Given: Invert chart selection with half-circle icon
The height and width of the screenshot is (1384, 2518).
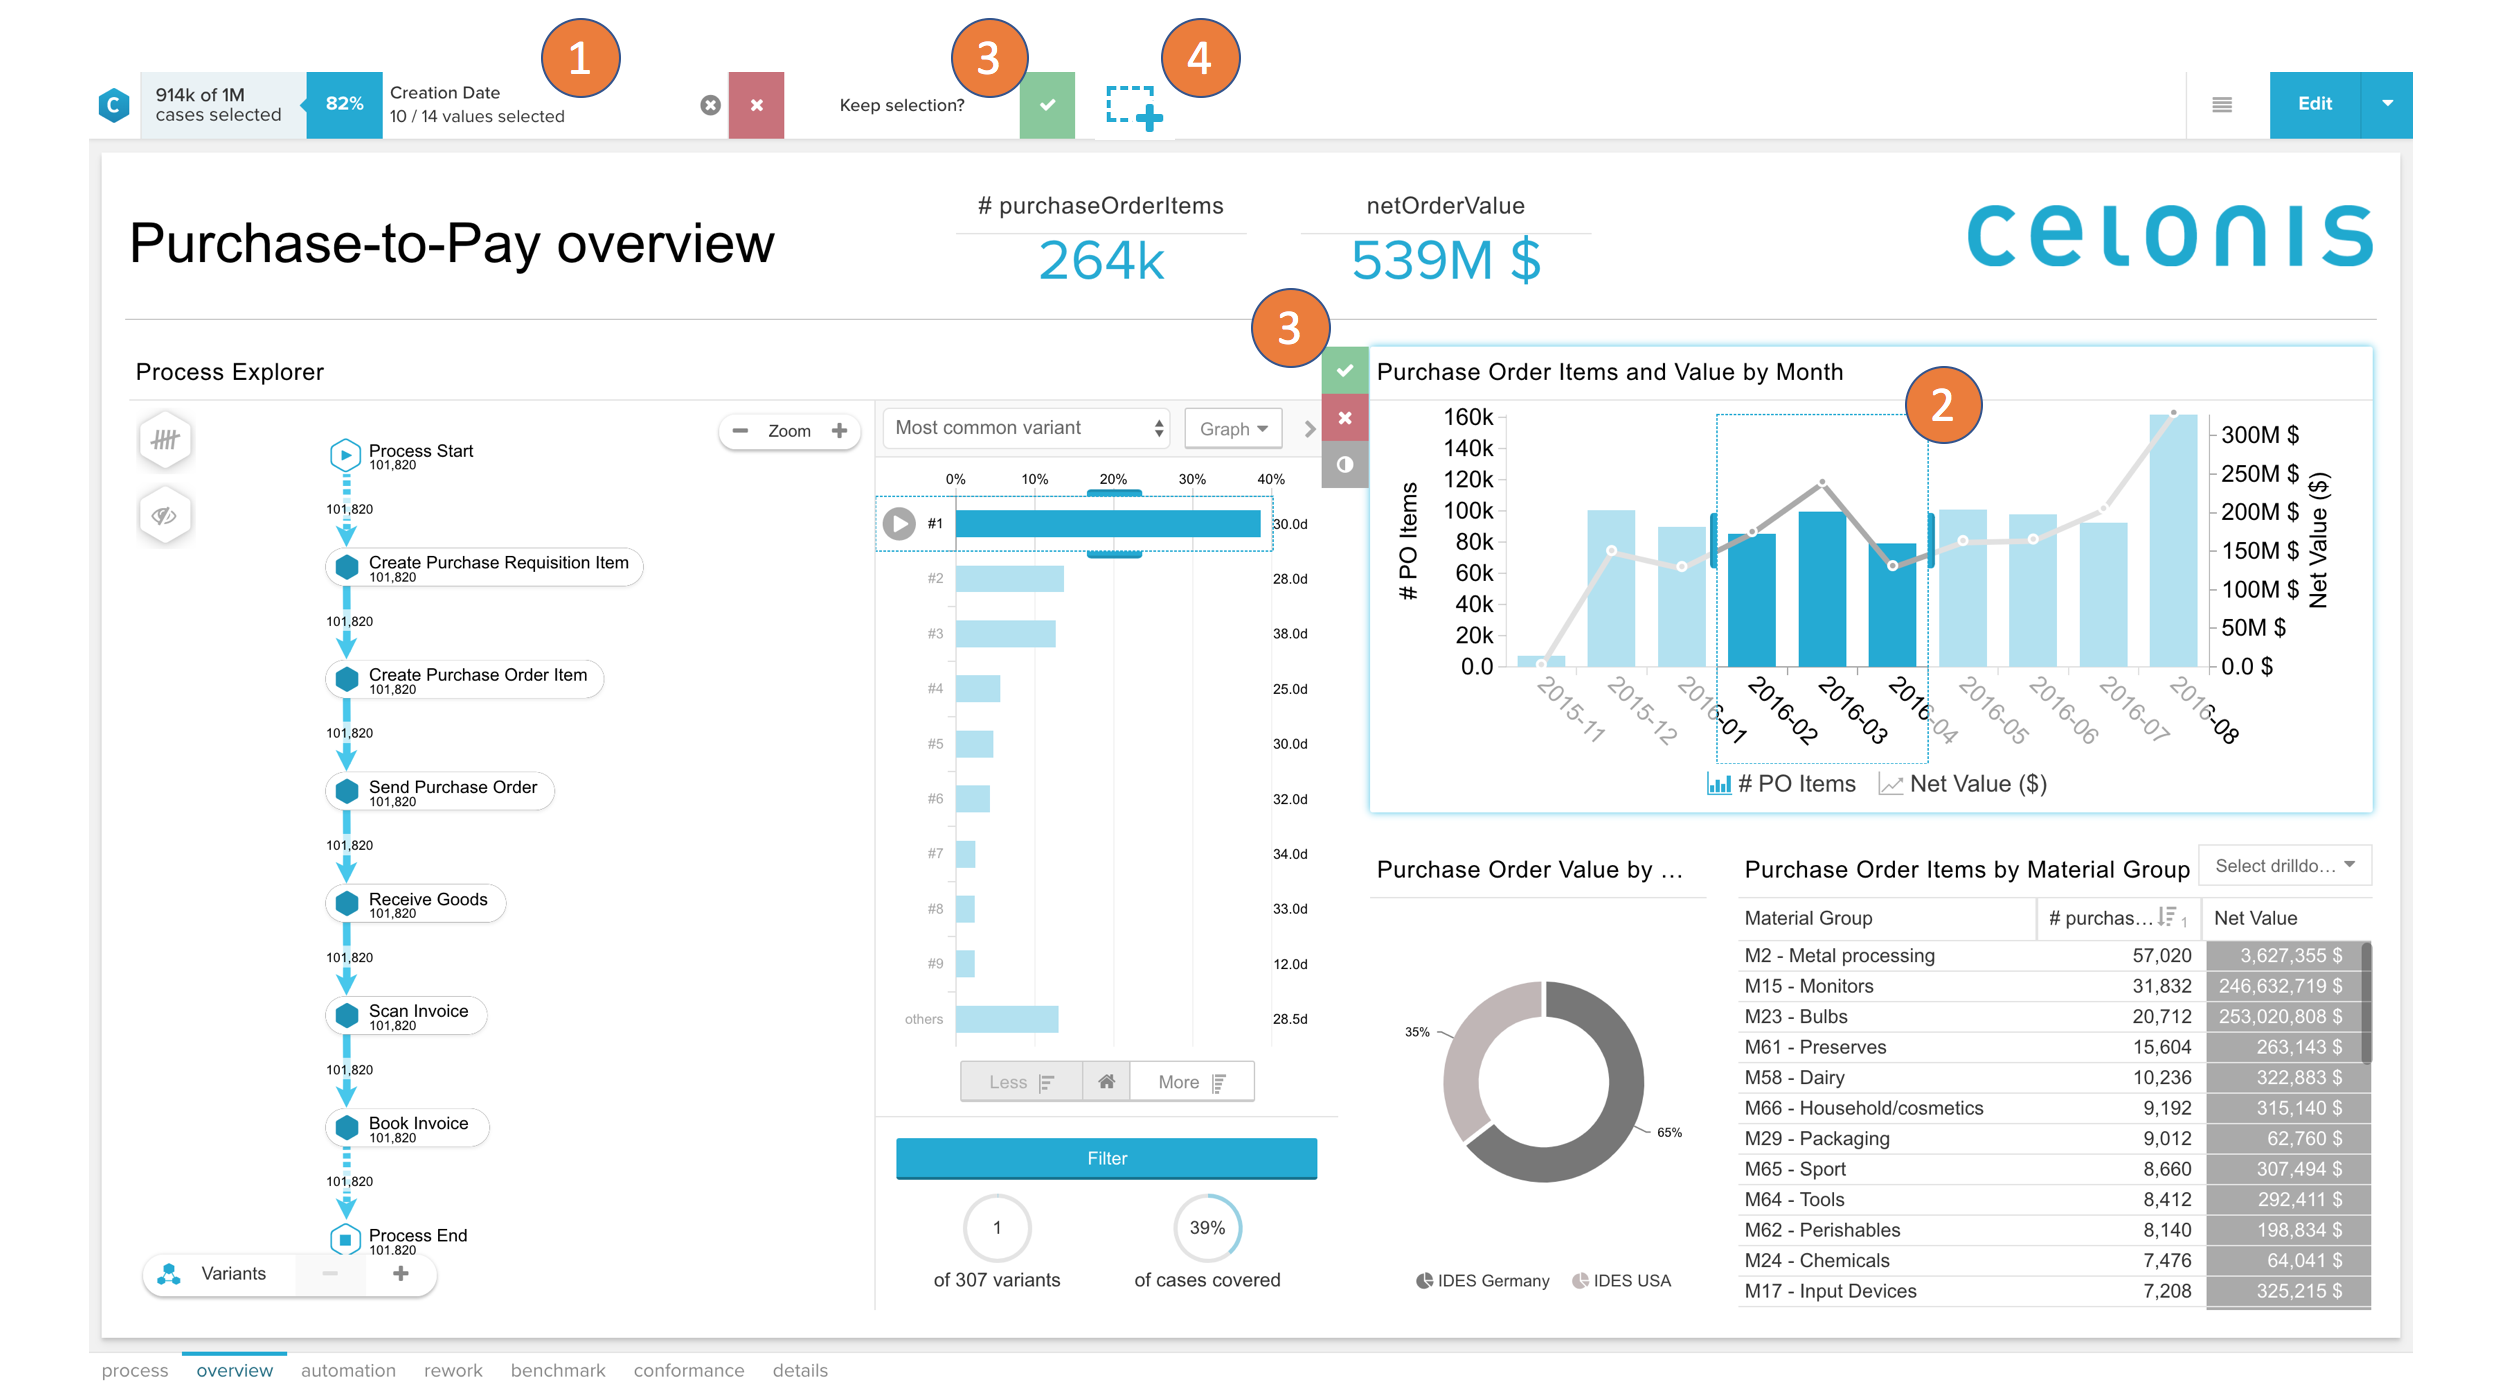Looking at the screenshot, I should 1344,464.
